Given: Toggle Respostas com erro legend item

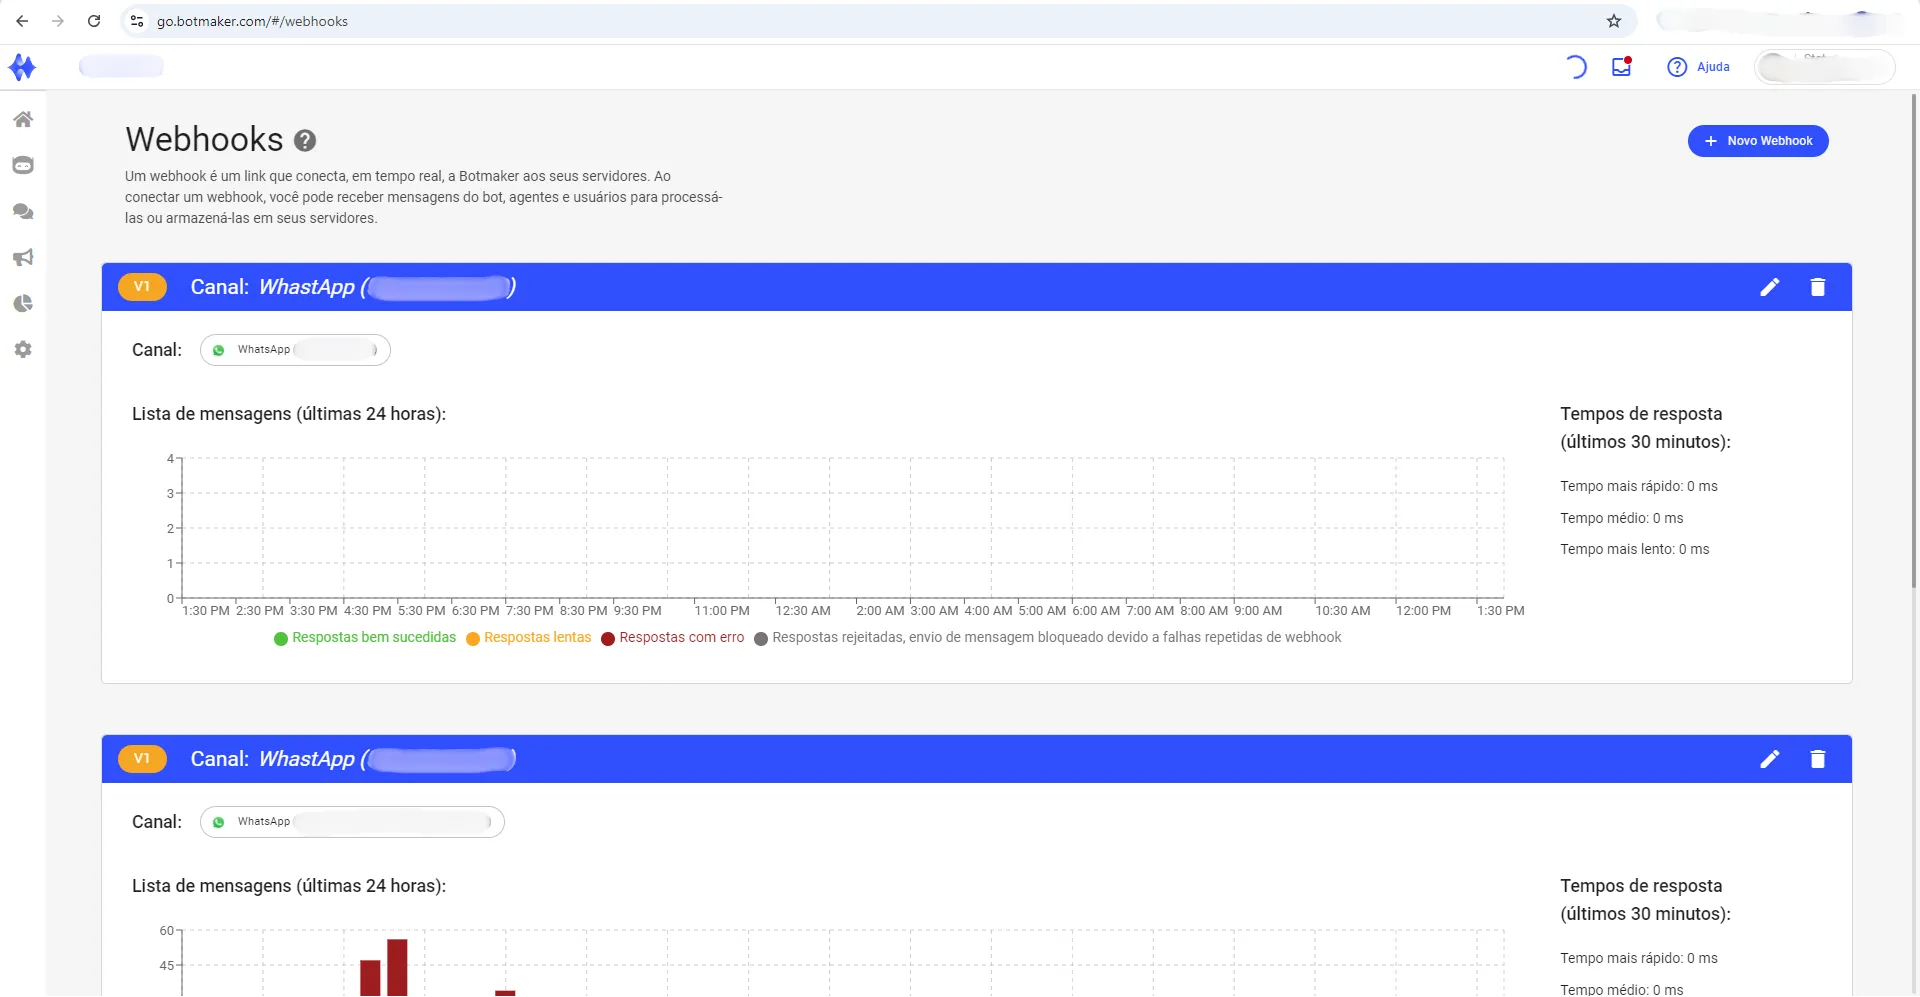Looking at the screenshot, I should coord(673,638).
